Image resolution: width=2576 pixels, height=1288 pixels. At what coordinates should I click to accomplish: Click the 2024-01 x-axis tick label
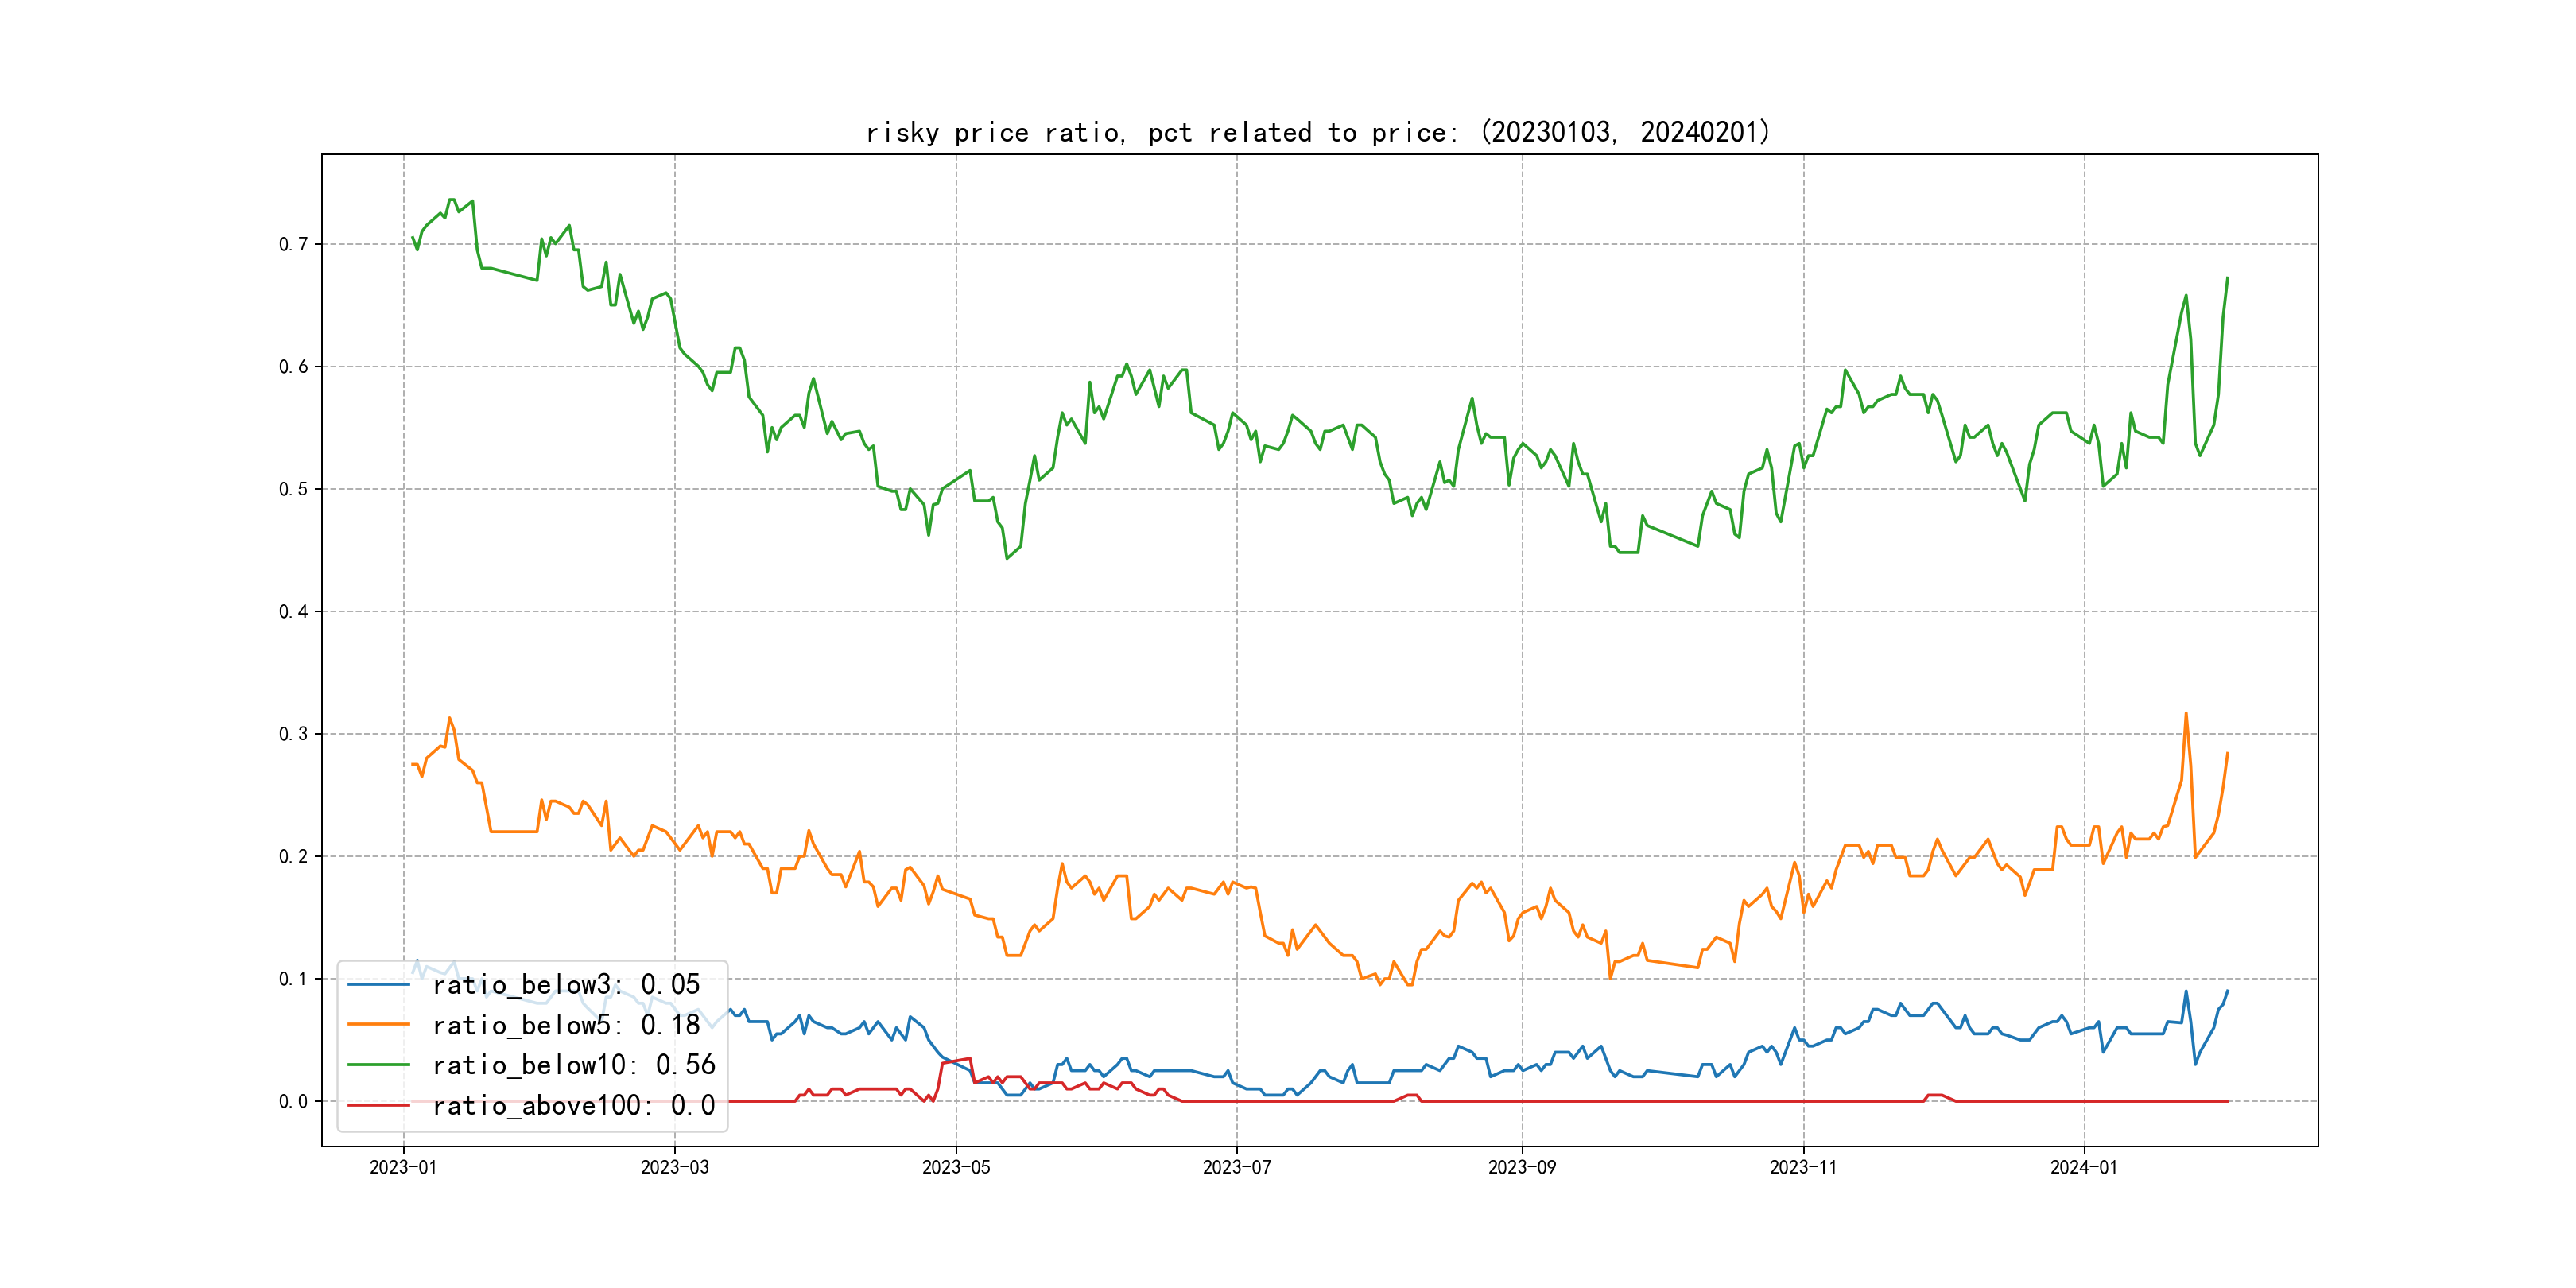coord(2084,1167)
